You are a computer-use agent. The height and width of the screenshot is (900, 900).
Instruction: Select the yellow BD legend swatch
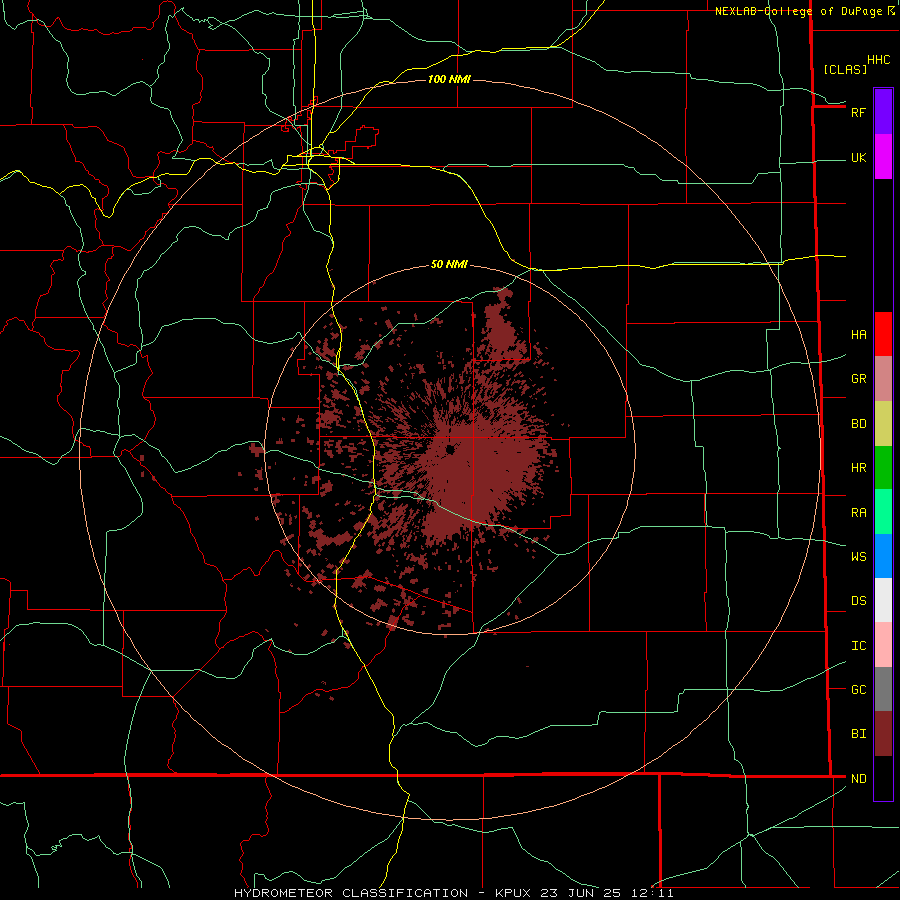883,423
